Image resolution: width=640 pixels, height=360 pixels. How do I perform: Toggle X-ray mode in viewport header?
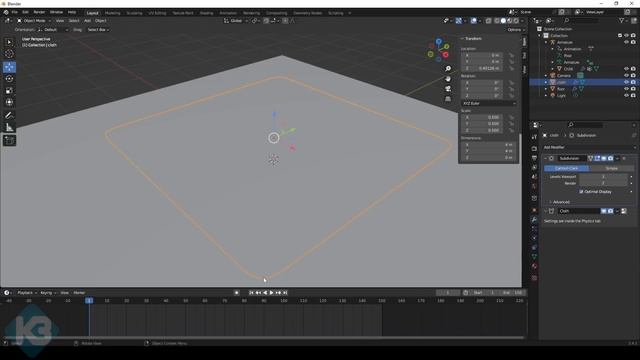[489, 21]
